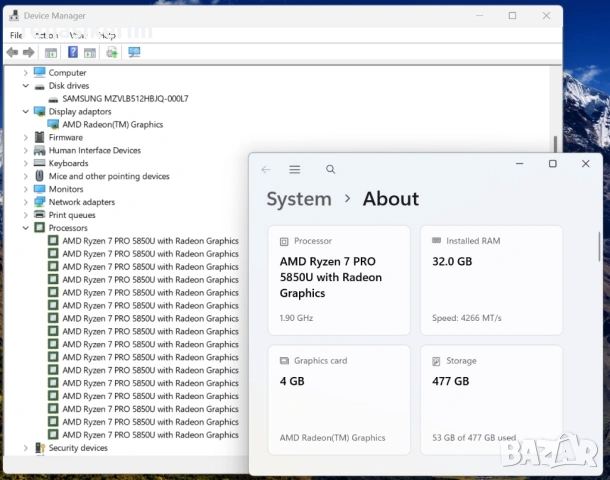Click the Keyboards category icon
Image resolution: width=610 pixels, height=480 pixels.
[x=39, y=163]
